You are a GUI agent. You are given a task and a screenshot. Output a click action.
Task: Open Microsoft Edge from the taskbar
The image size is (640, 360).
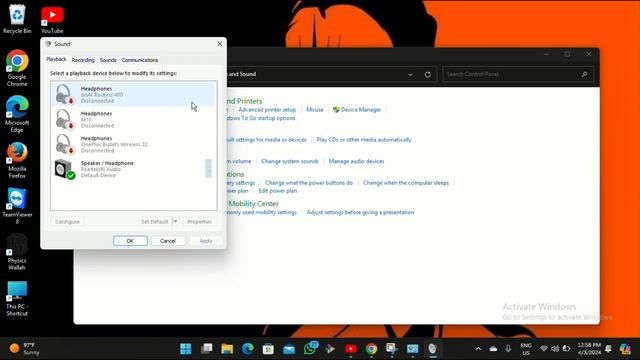pos(248,349)
